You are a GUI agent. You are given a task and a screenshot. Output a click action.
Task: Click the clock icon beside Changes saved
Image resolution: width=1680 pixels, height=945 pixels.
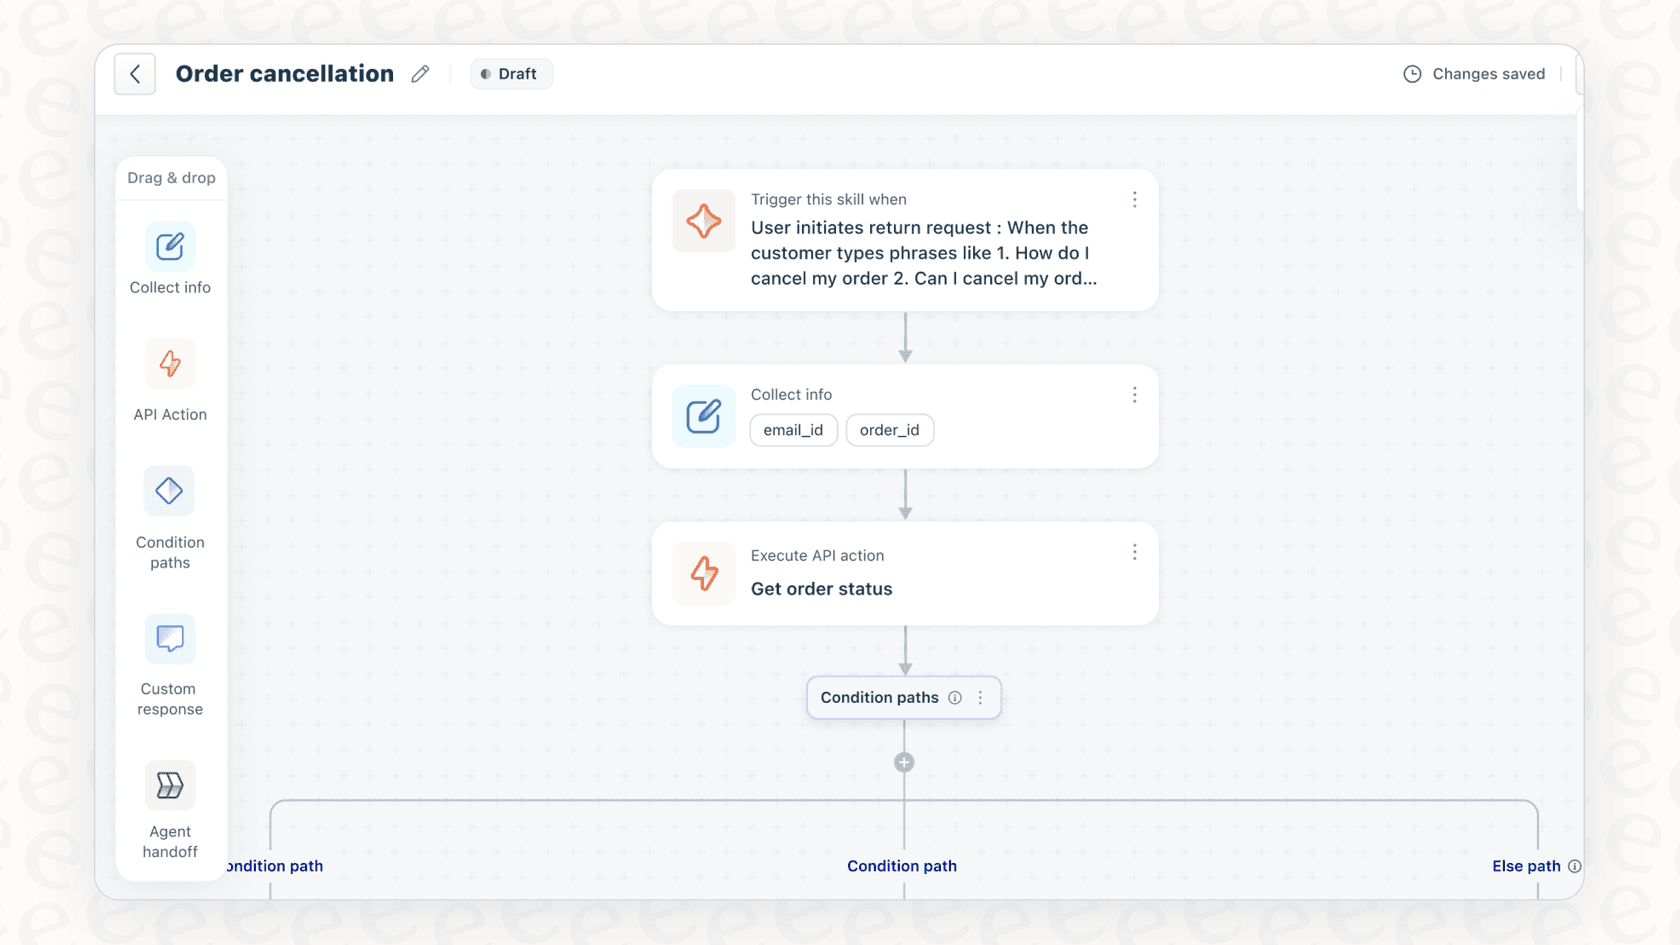[x=1412, y=73]
